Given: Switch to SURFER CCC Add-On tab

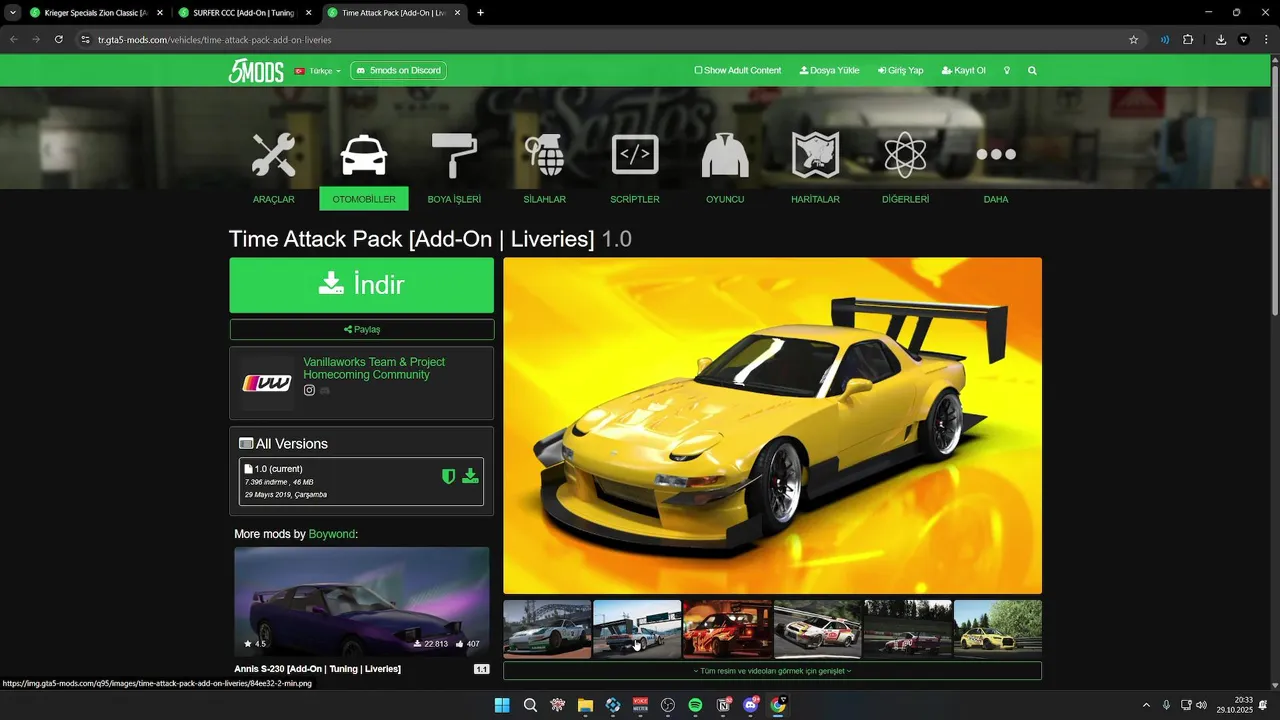Looking at the screenshot, I should pyautogui.click(x=243, y=13).
